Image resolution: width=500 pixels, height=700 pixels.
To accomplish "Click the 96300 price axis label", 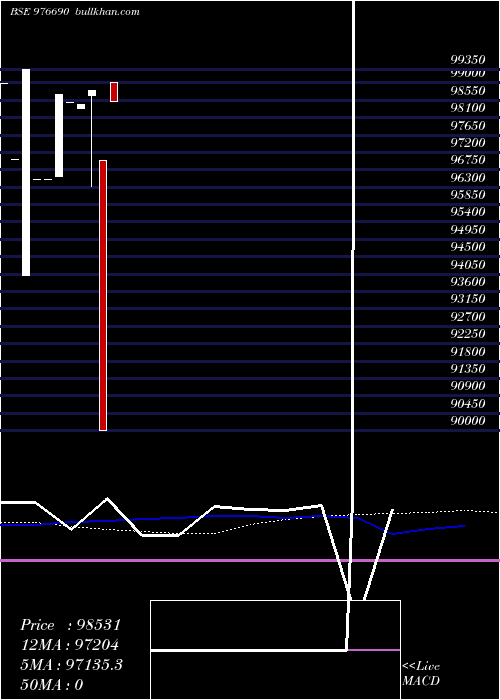I will point(467,178).
